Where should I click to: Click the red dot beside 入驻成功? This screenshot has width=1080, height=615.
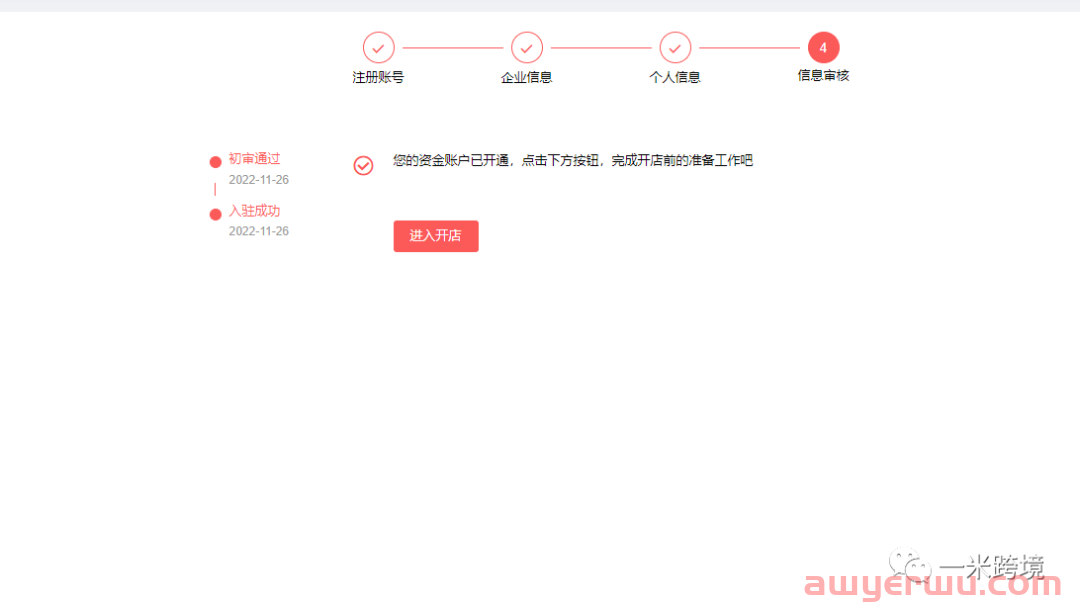coord(215,214)
